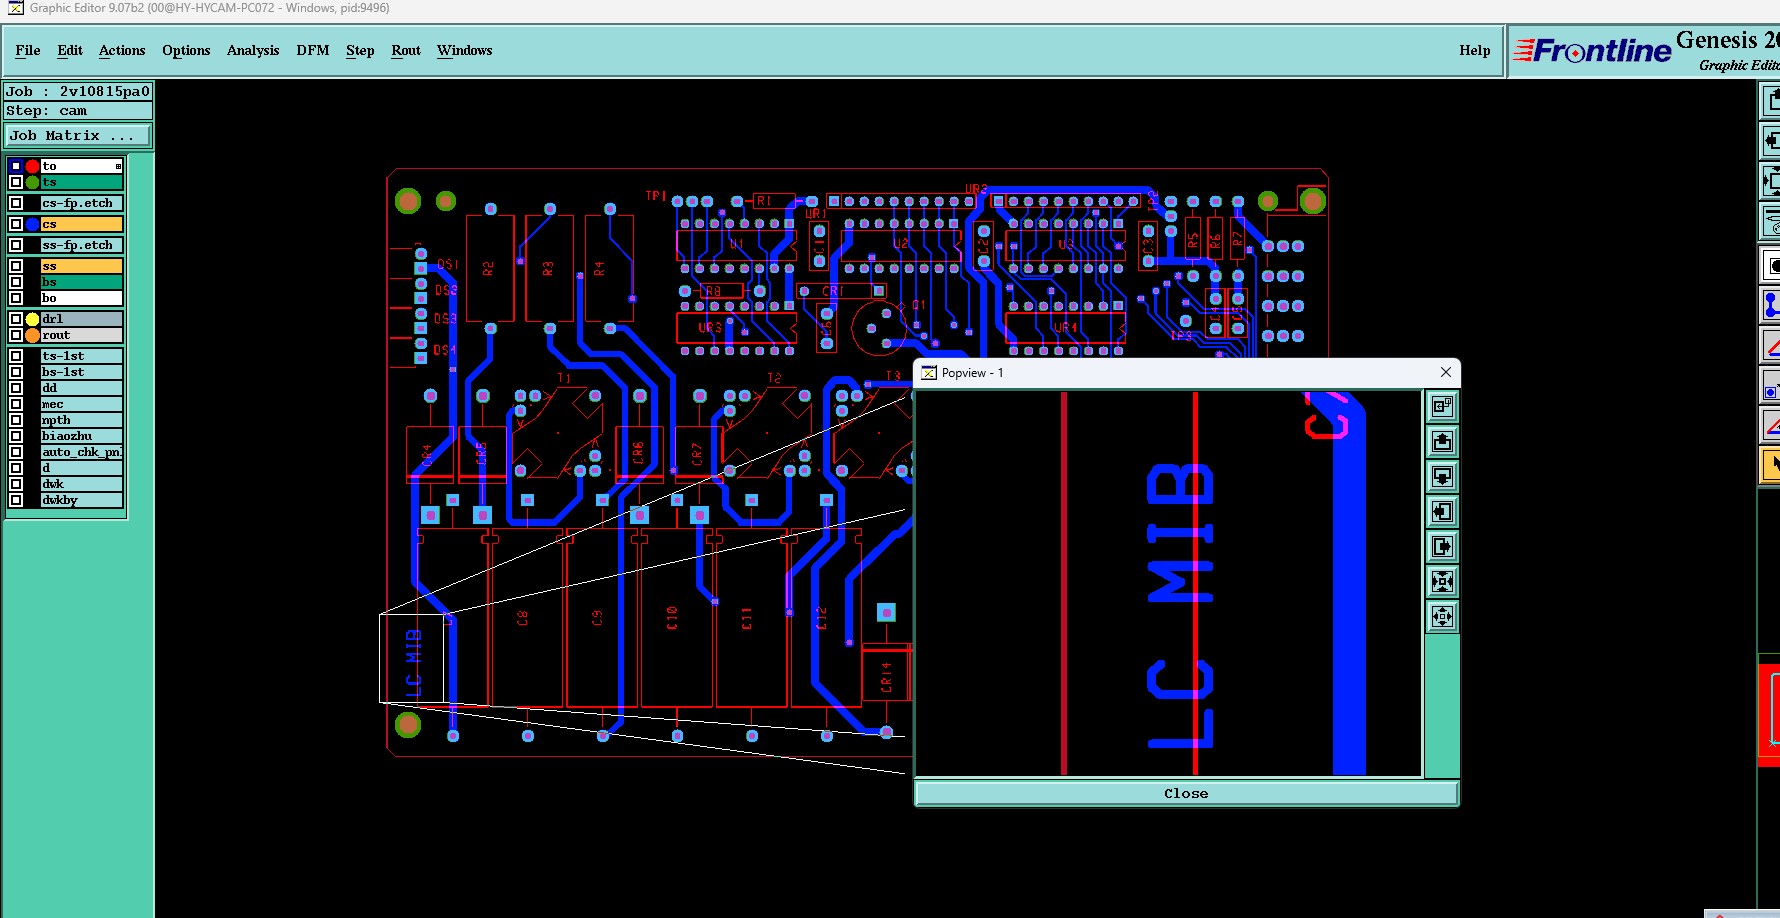This screenshot has width=1780, height=918.
Task: Click the Close button in Popview
Action: pyautogui.click(x=1186, y=793)
